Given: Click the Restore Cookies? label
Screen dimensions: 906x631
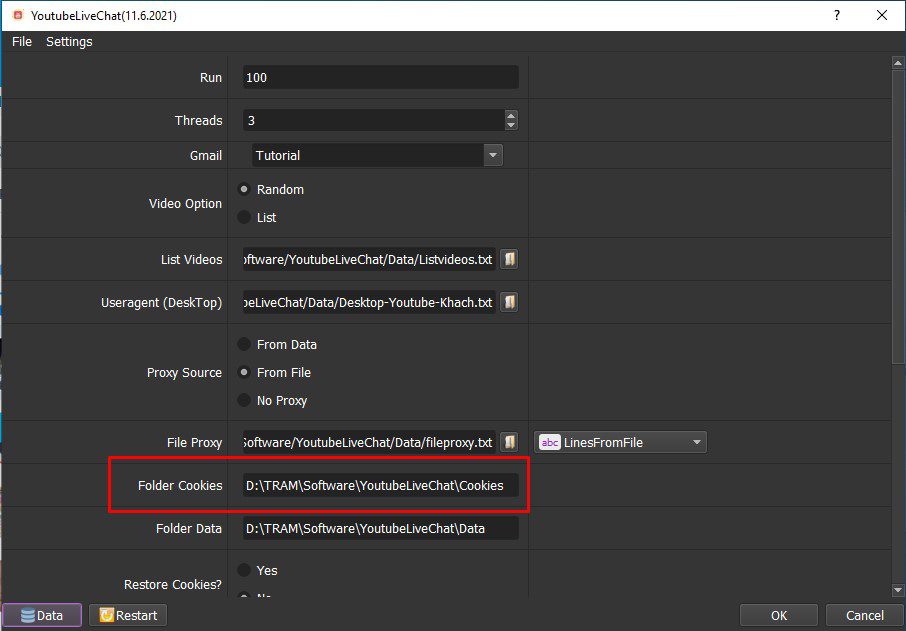Looking at the screenshot, I should click(173, 585).
